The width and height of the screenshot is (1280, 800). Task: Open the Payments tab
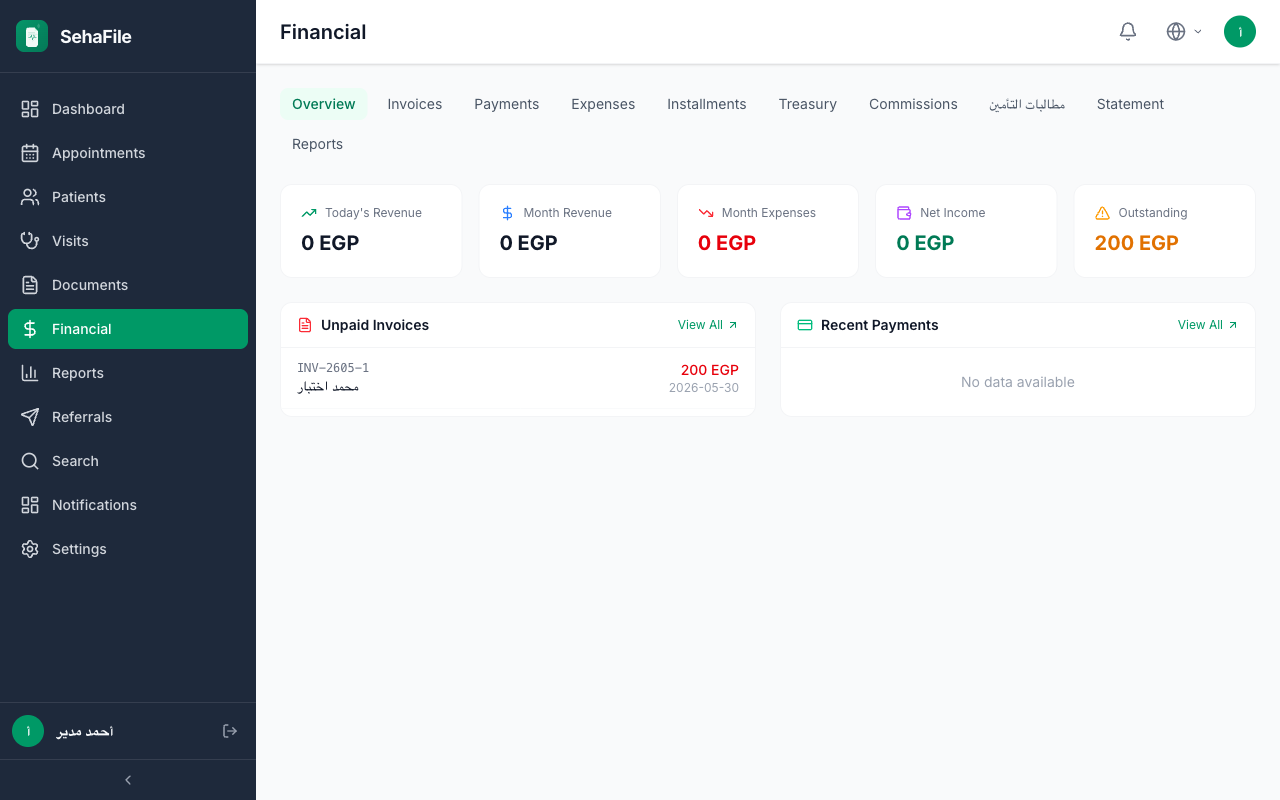[x=507, y=104]
